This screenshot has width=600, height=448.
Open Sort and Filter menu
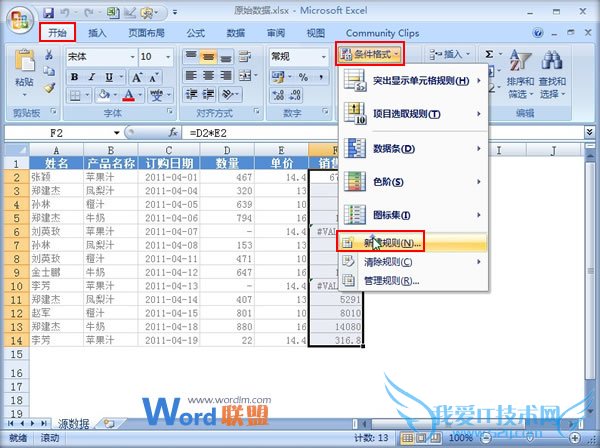tap(520, 73)
